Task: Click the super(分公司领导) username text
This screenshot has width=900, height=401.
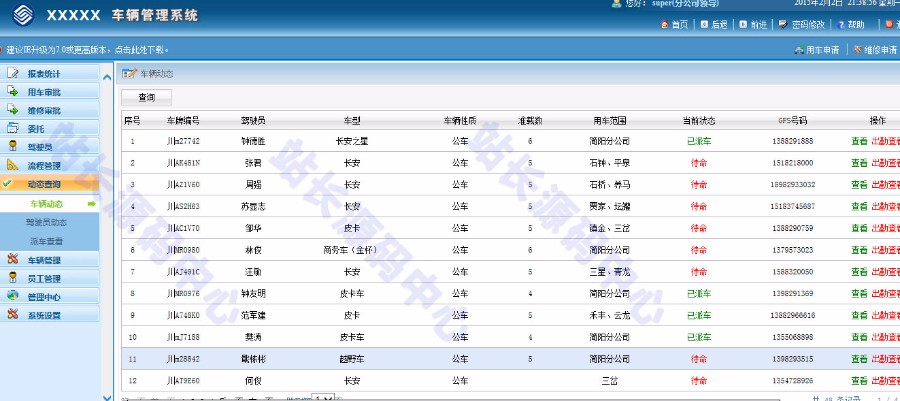Action: 685,3
